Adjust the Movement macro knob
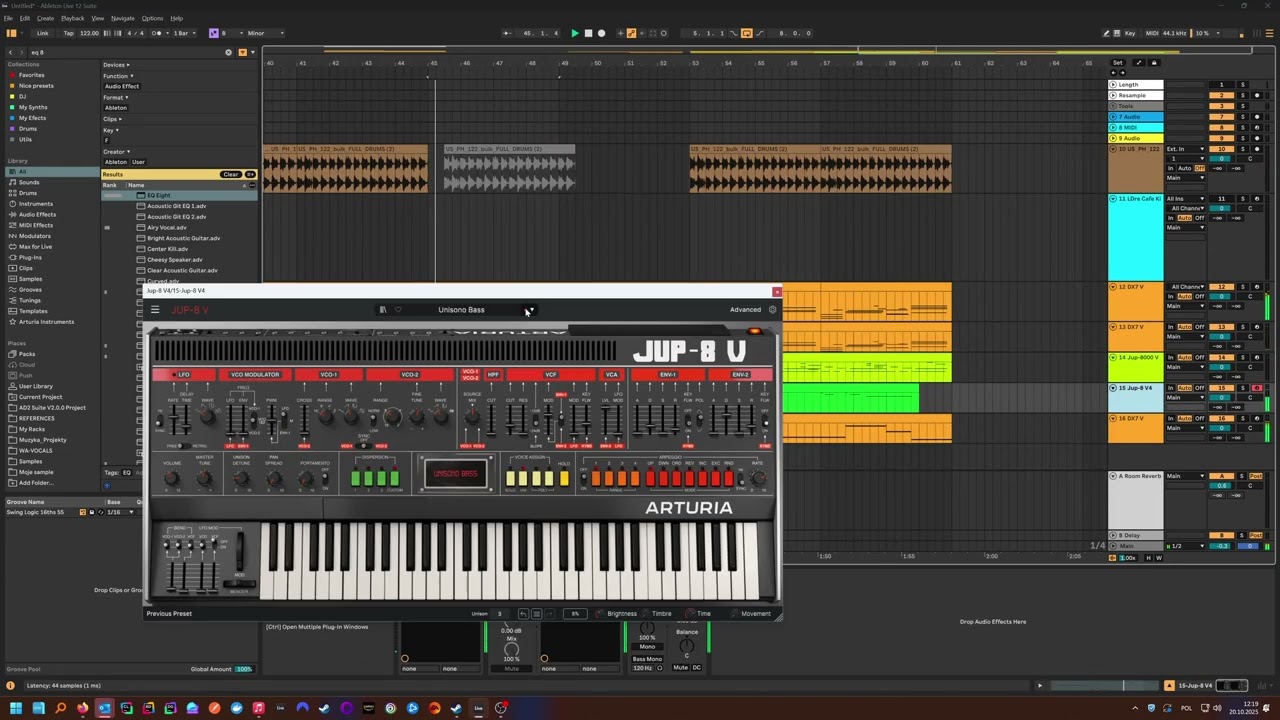Viewport: 1280px width, 720px height. tap(734, 614)
